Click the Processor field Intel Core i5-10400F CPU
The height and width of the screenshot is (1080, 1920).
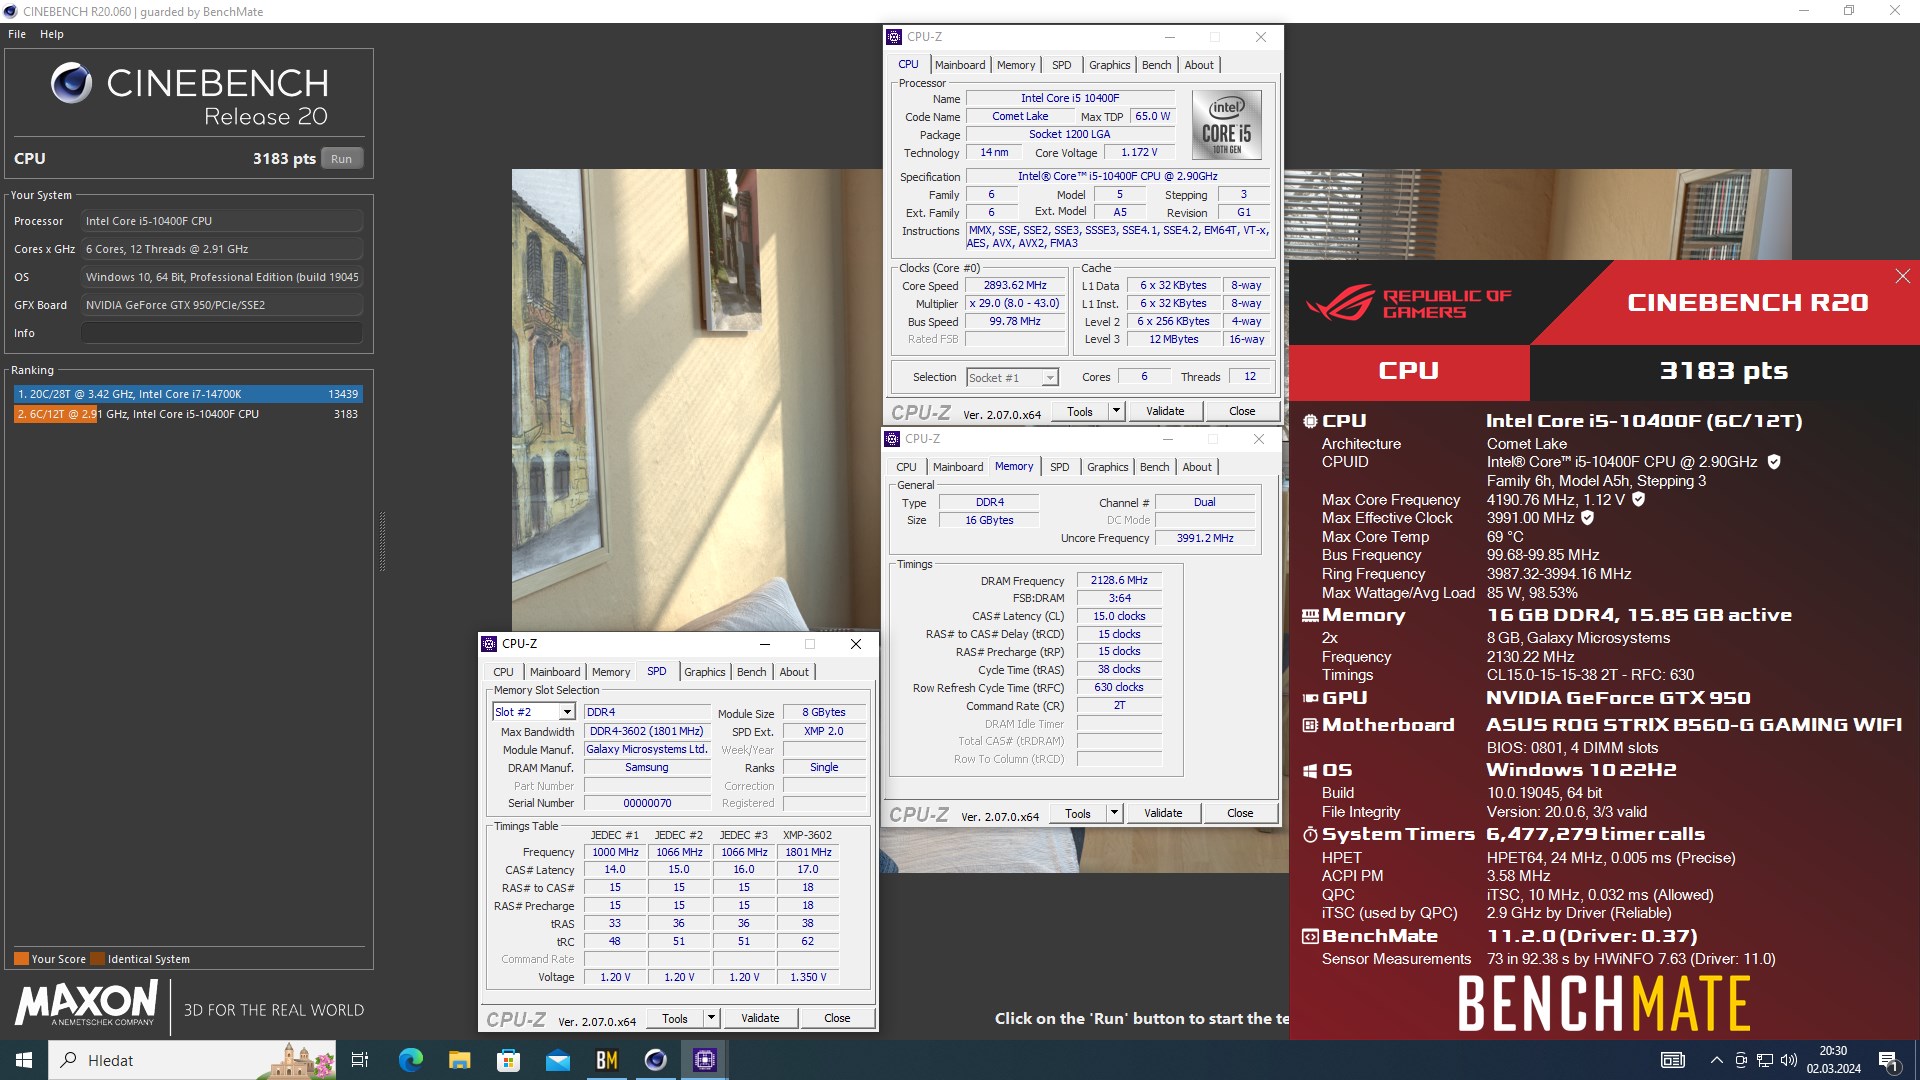click(x=222, y=221)
